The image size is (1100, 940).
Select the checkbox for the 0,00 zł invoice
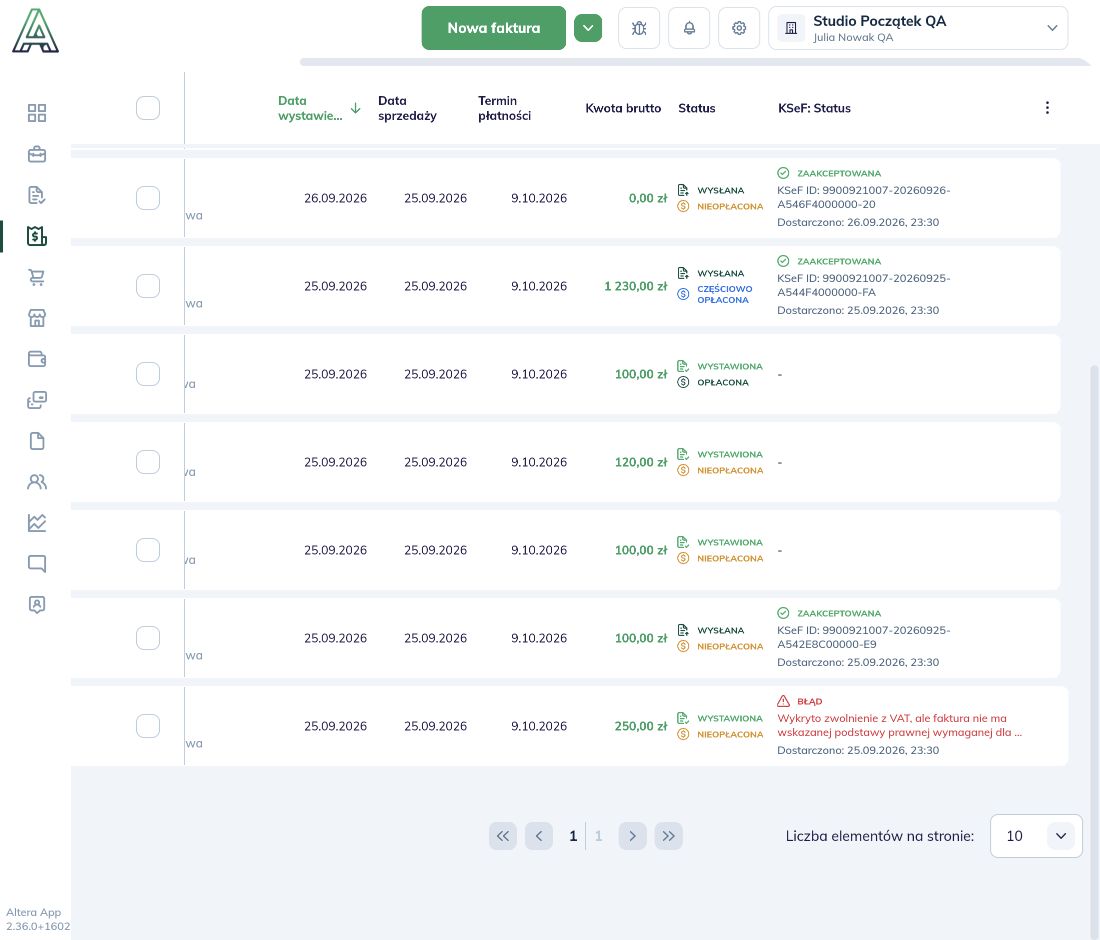147,198
